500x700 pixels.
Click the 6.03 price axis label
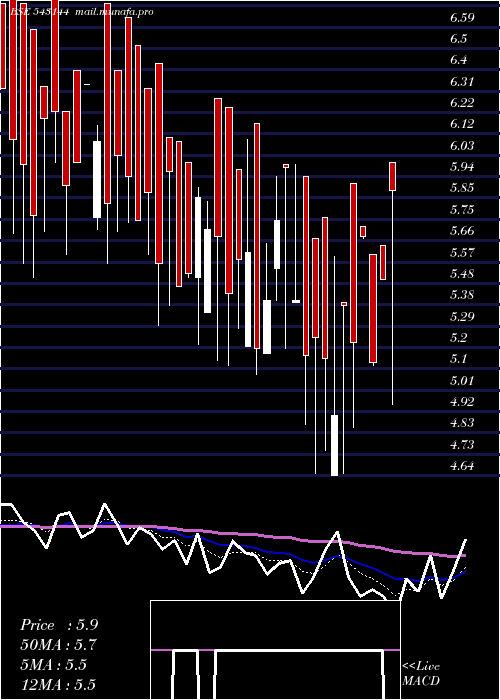click(x=462, y=146)
